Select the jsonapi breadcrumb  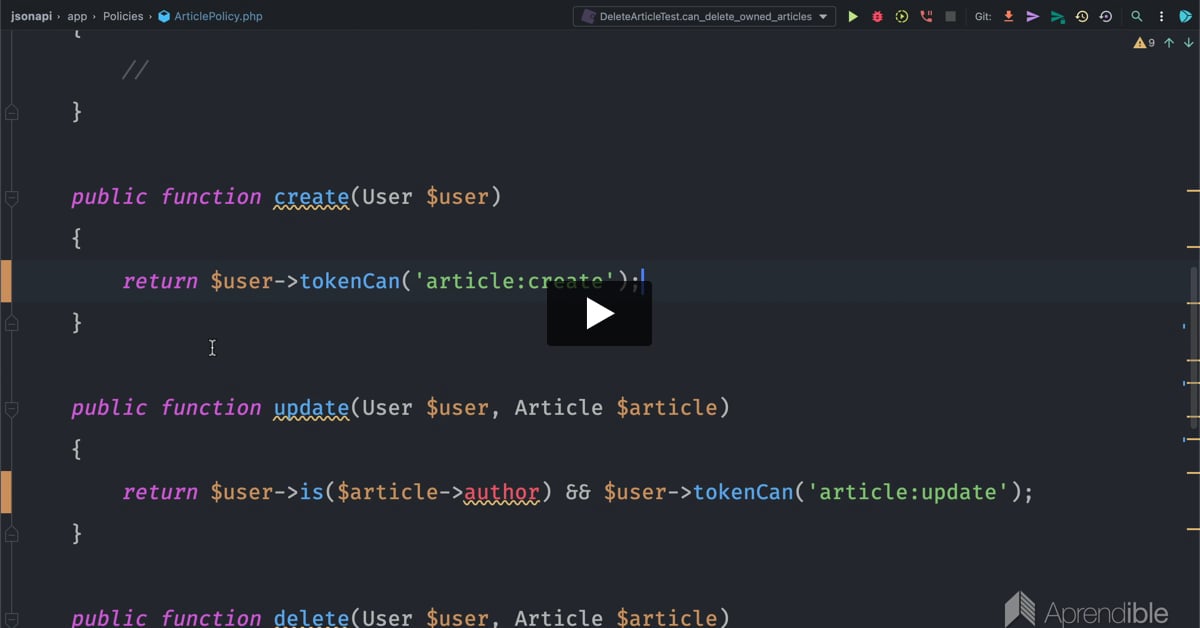click(31, 17)
